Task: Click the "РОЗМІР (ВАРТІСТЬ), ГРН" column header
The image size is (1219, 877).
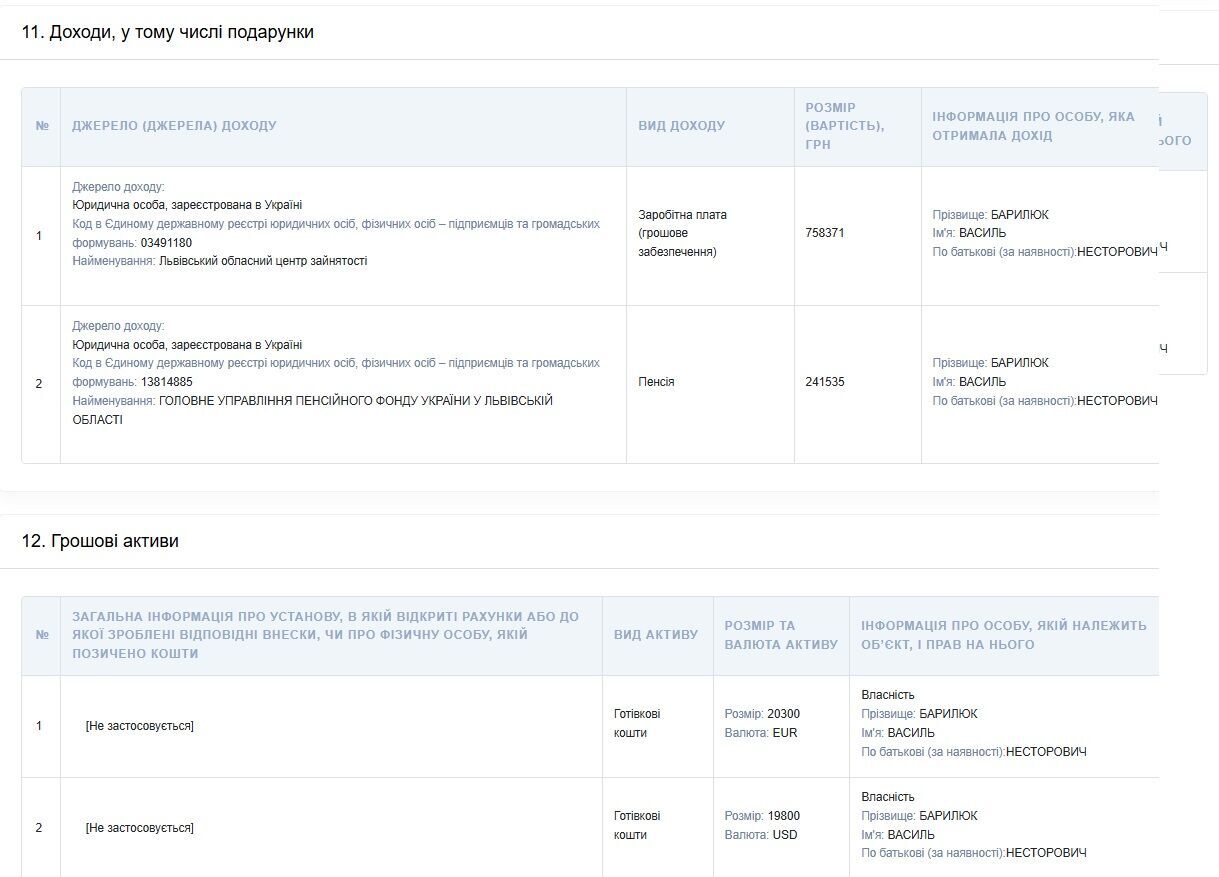Action: (844, 126)
